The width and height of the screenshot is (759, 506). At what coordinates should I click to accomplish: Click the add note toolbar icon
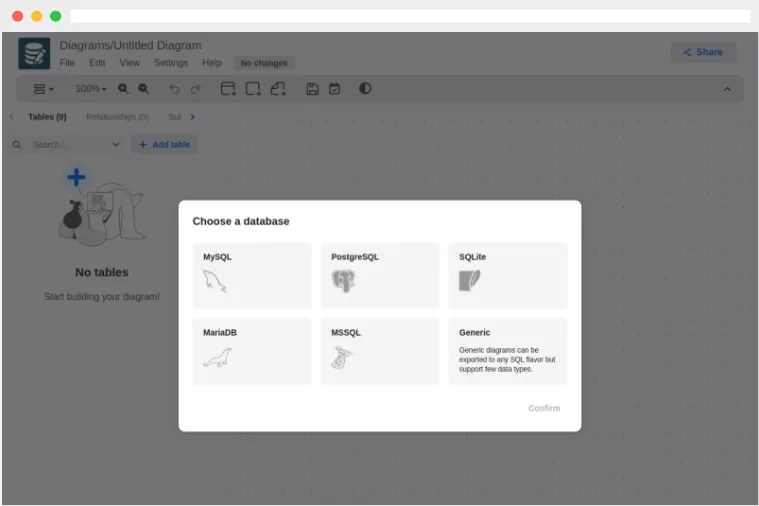(x=278, y=89)
